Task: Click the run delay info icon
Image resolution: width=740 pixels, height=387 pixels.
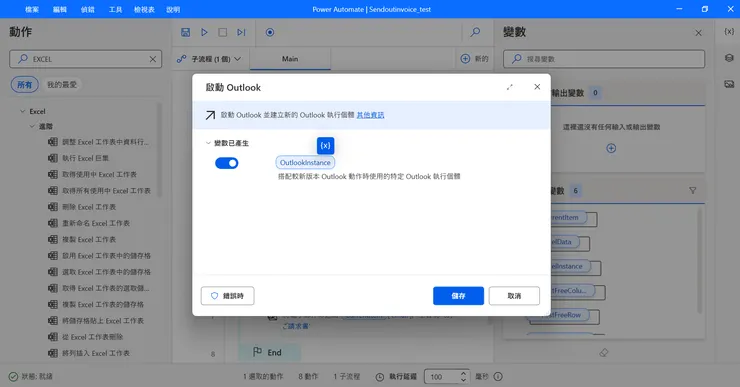Action: pos(498,377)
